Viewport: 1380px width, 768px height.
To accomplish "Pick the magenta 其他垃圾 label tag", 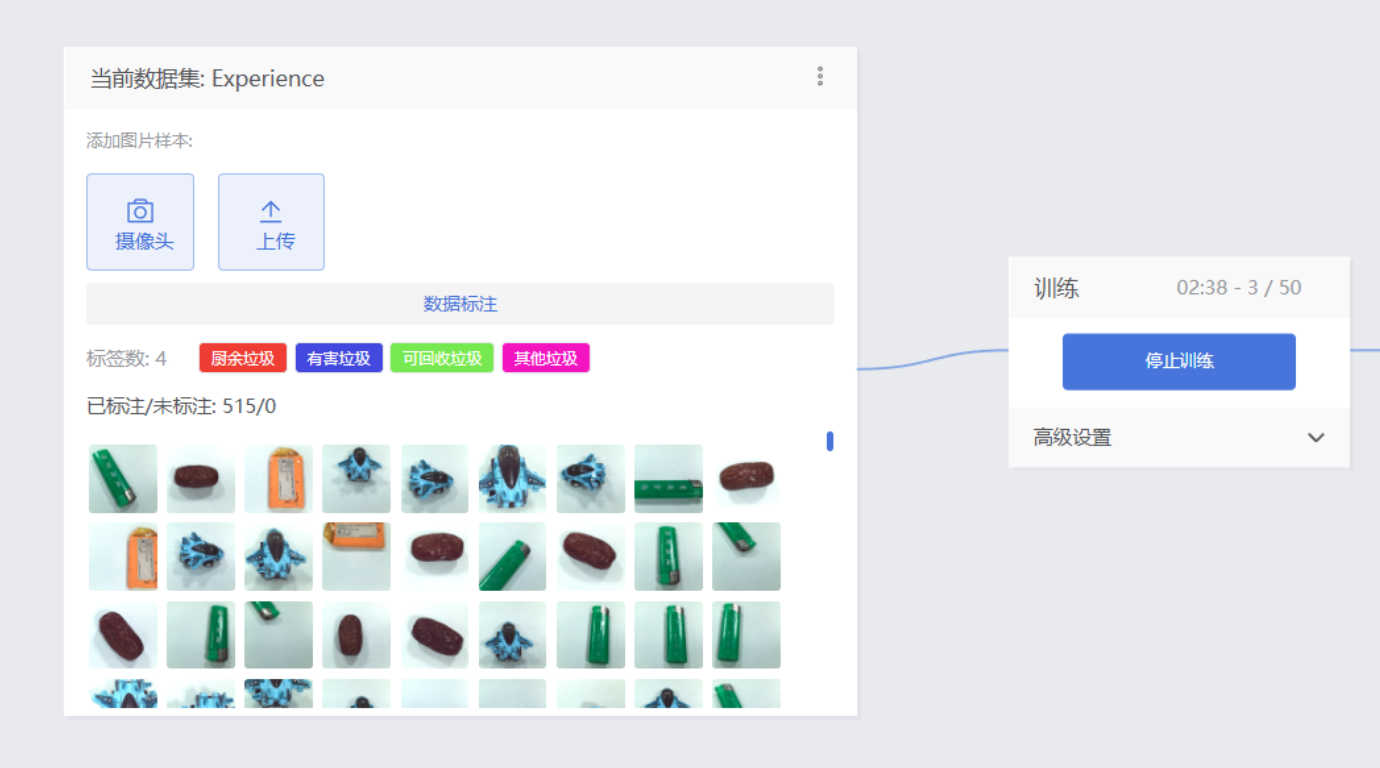I will (x=546, y=358).
